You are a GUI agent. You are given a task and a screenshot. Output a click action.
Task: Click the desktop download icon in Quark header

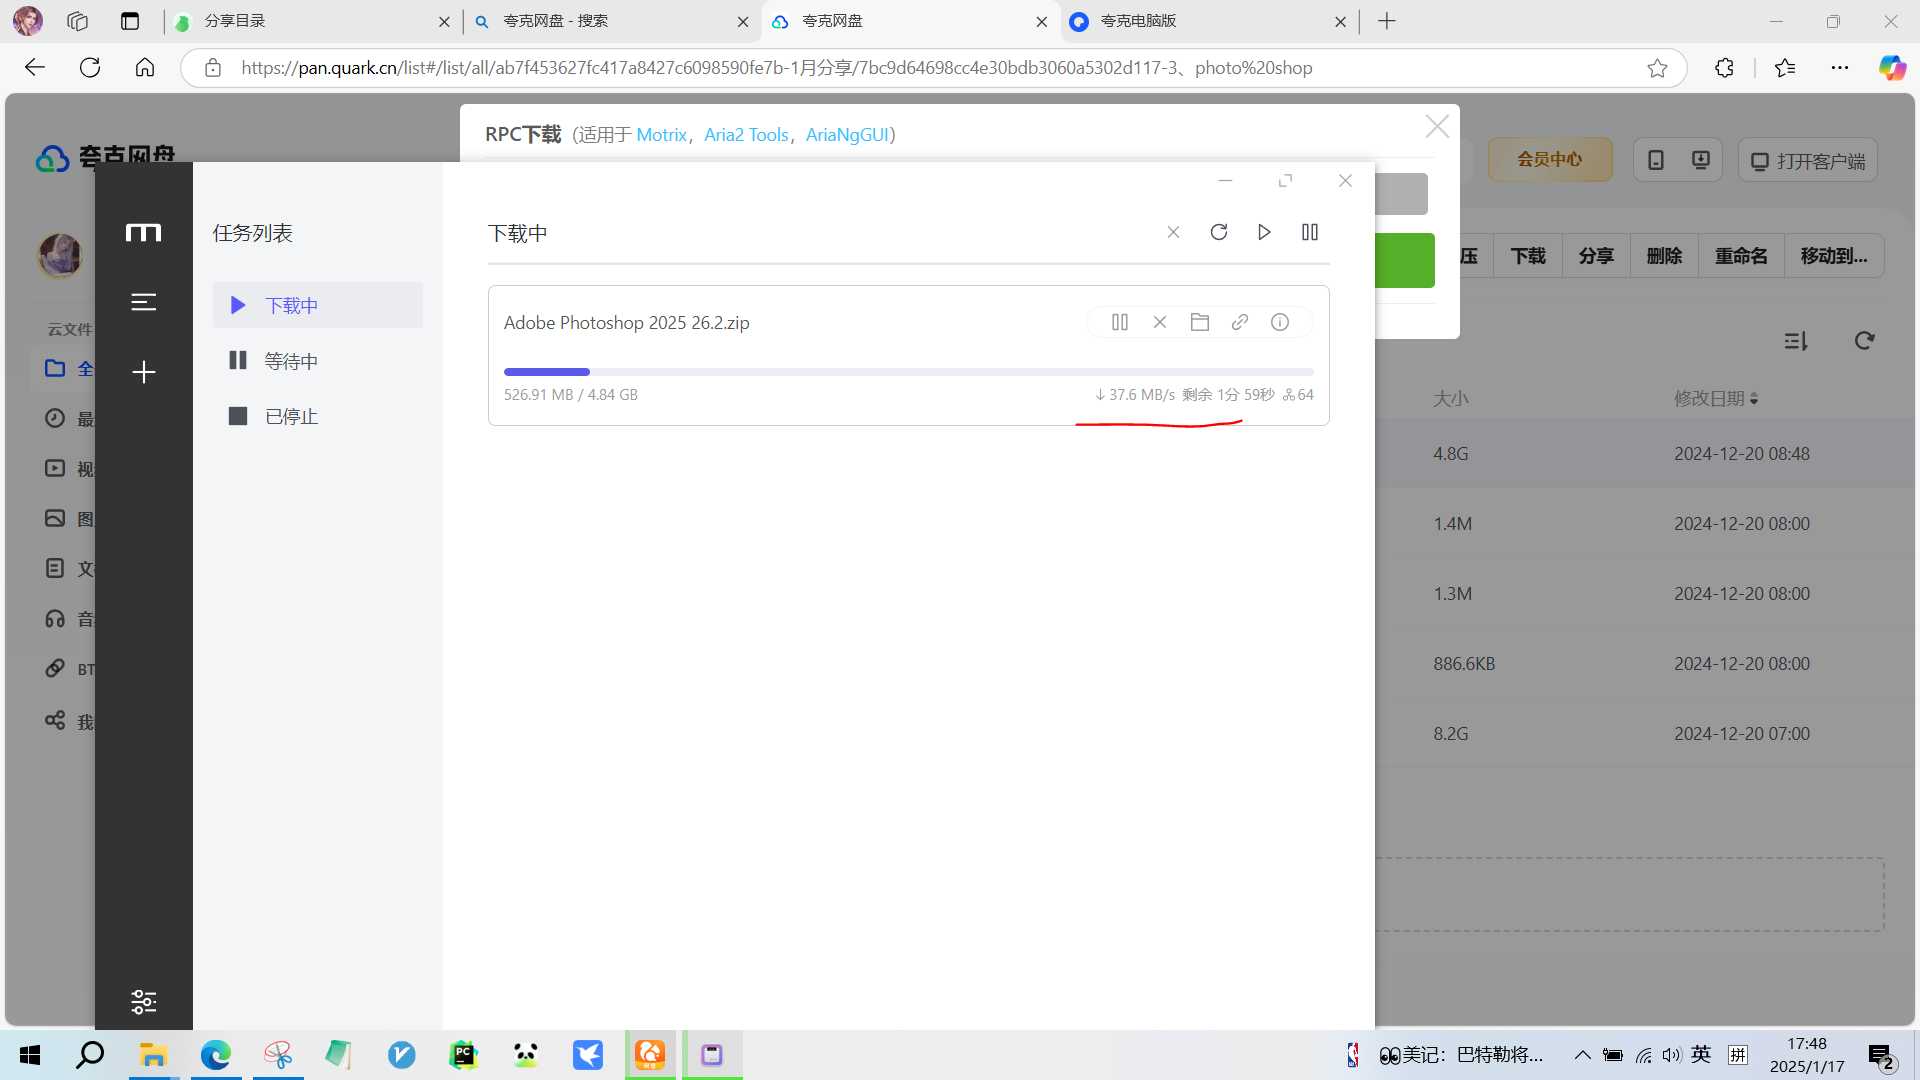1700,160
